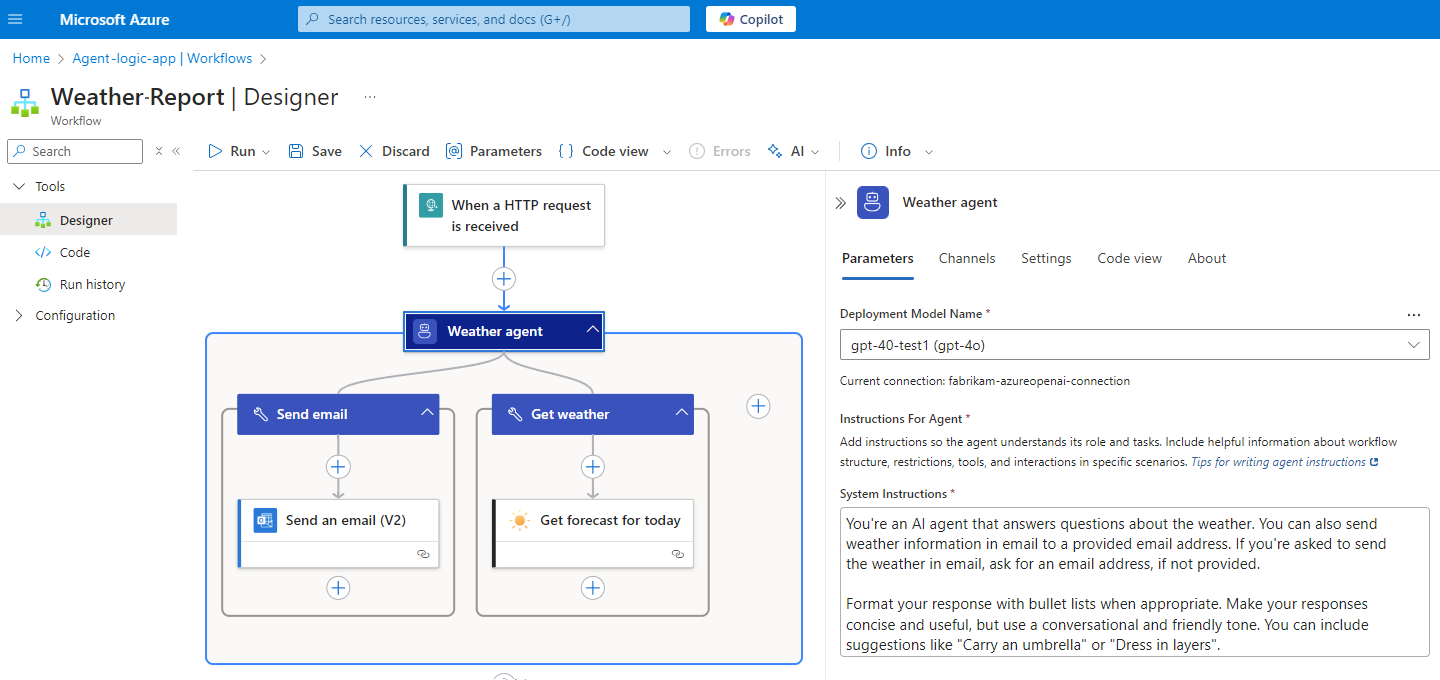Focus the top search resources box

(x=494, y=19)
